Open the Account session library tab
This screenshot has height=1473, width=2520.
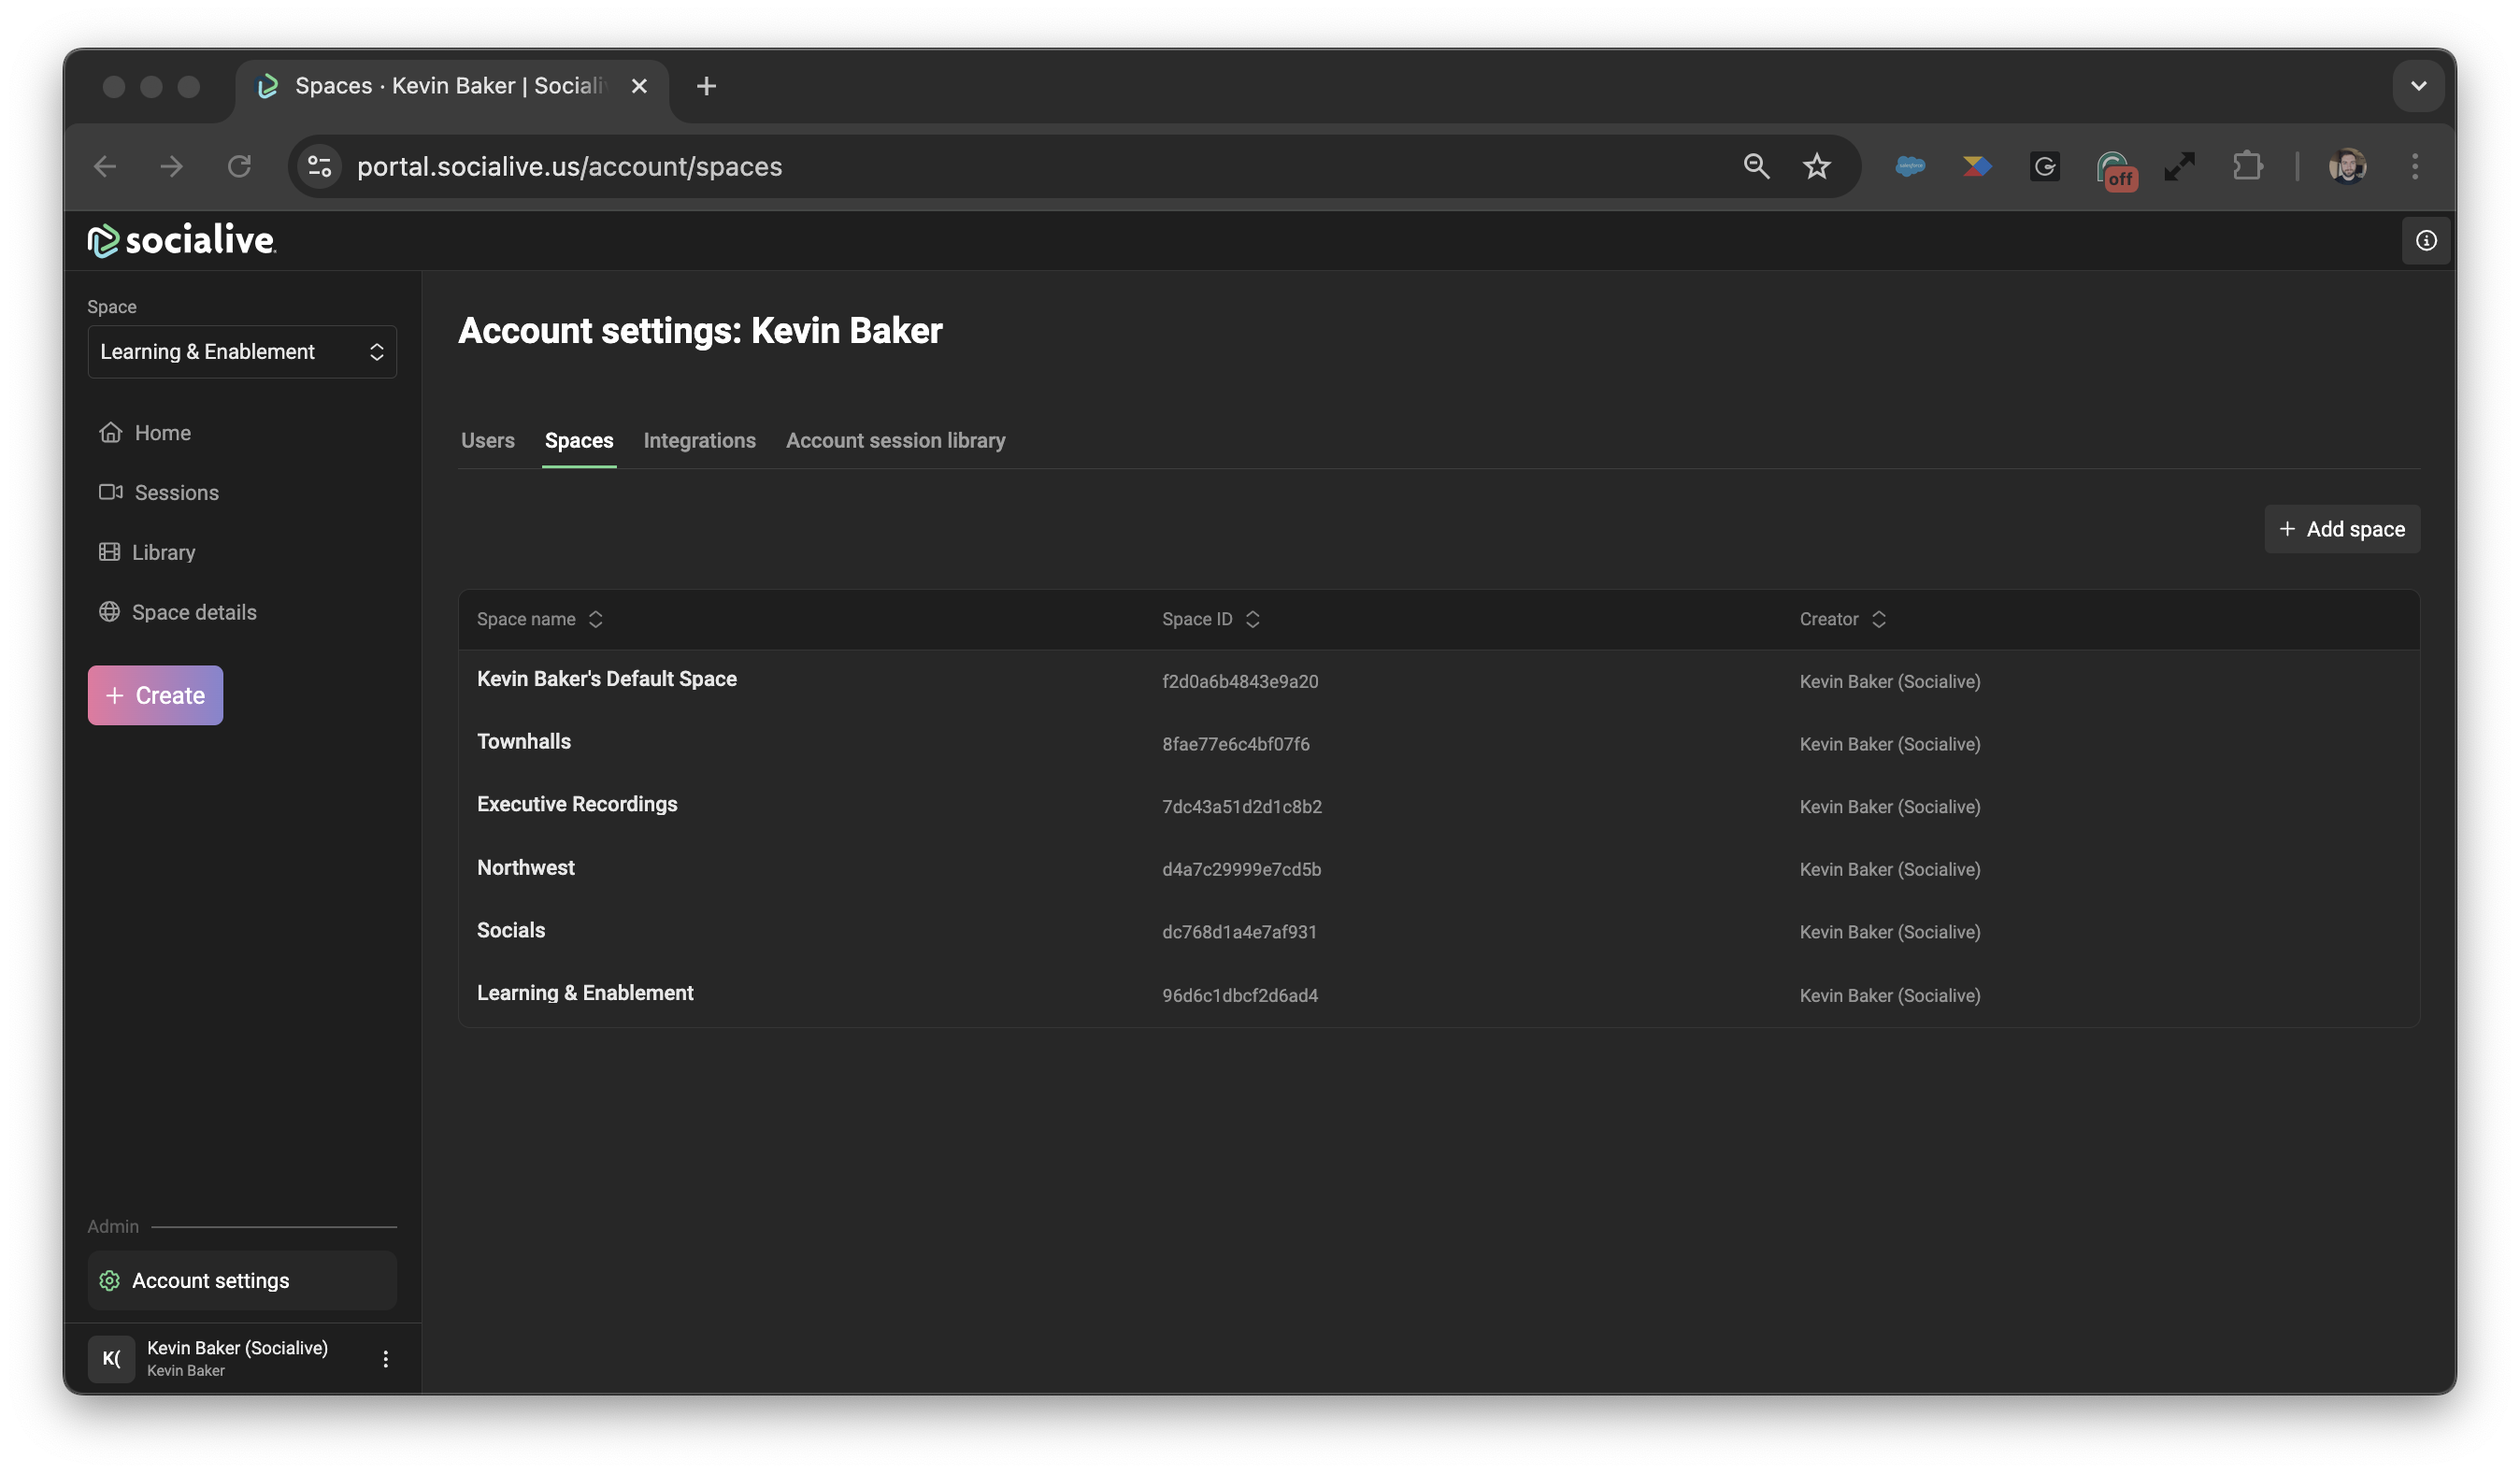tap(895, 441)
